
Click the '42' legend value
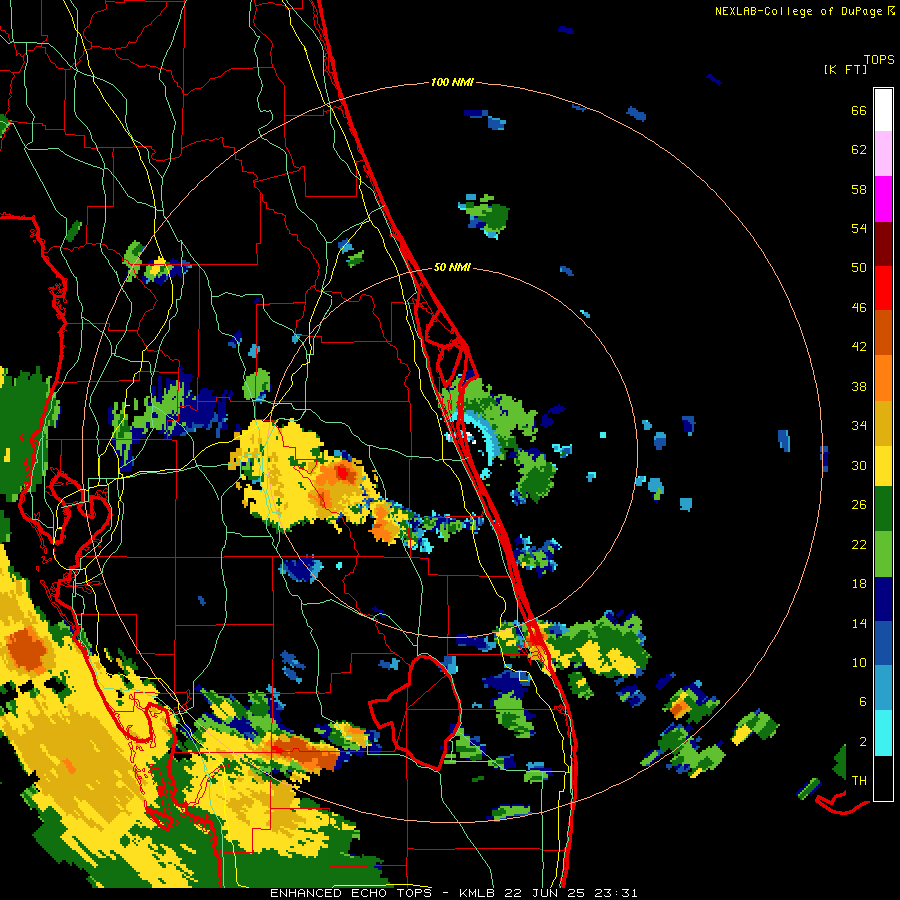(859, 347)
